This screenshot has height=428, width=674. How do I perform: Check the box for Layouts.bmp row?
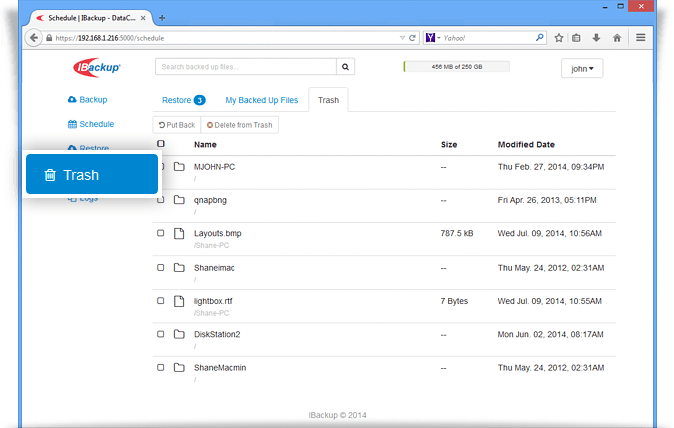pyautogui.click(x=161, y=233)
